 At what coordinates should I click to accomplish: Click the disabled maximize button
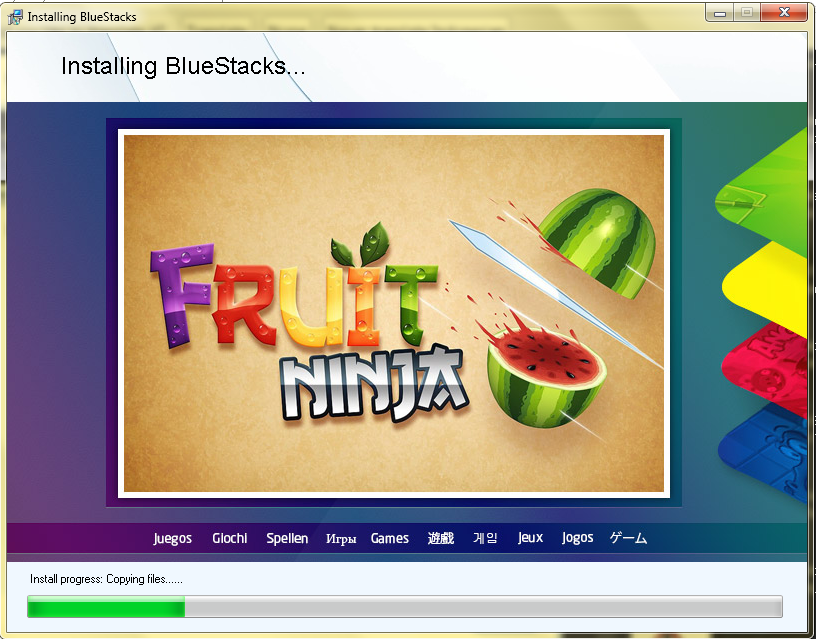point(747,13)
